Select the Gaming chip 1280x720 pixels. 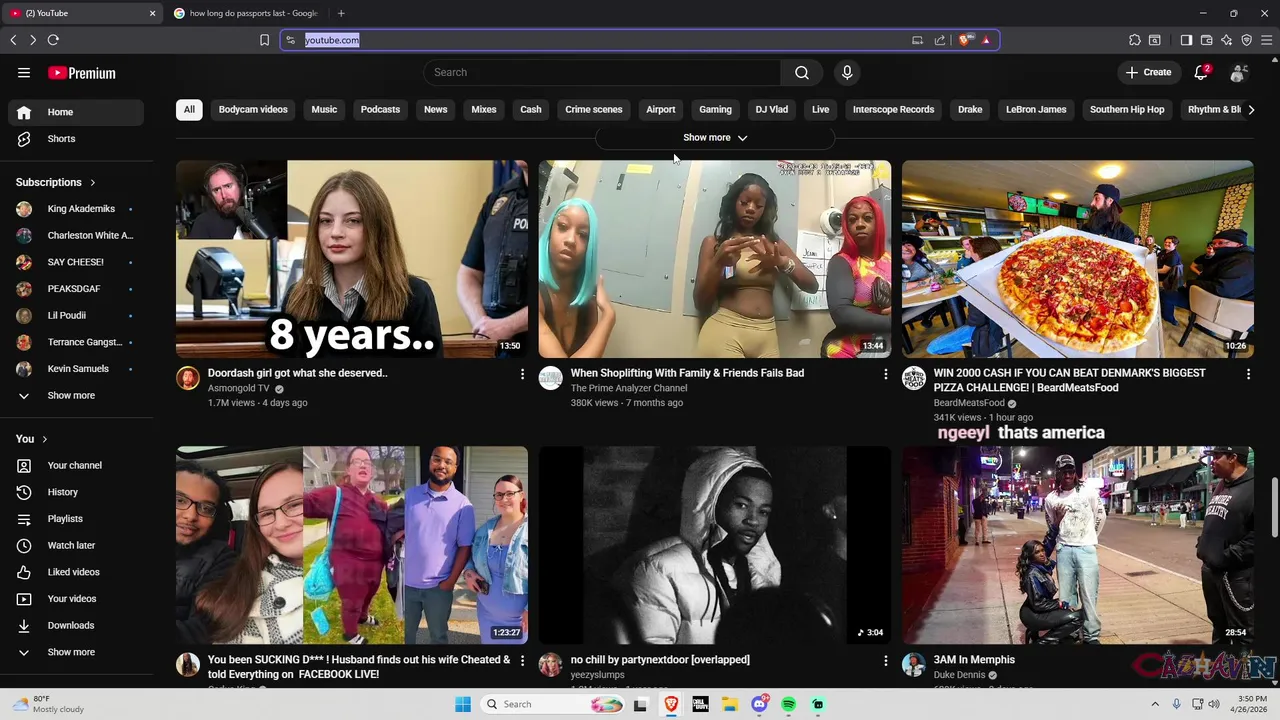(715, 110)
